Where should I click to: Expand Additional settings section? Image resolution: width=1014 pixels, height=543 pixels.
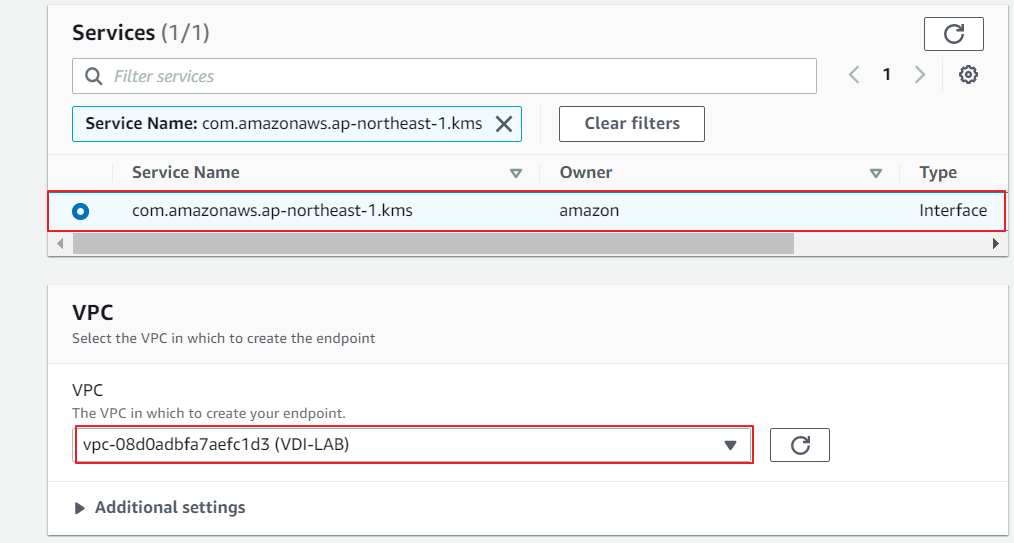160,508
